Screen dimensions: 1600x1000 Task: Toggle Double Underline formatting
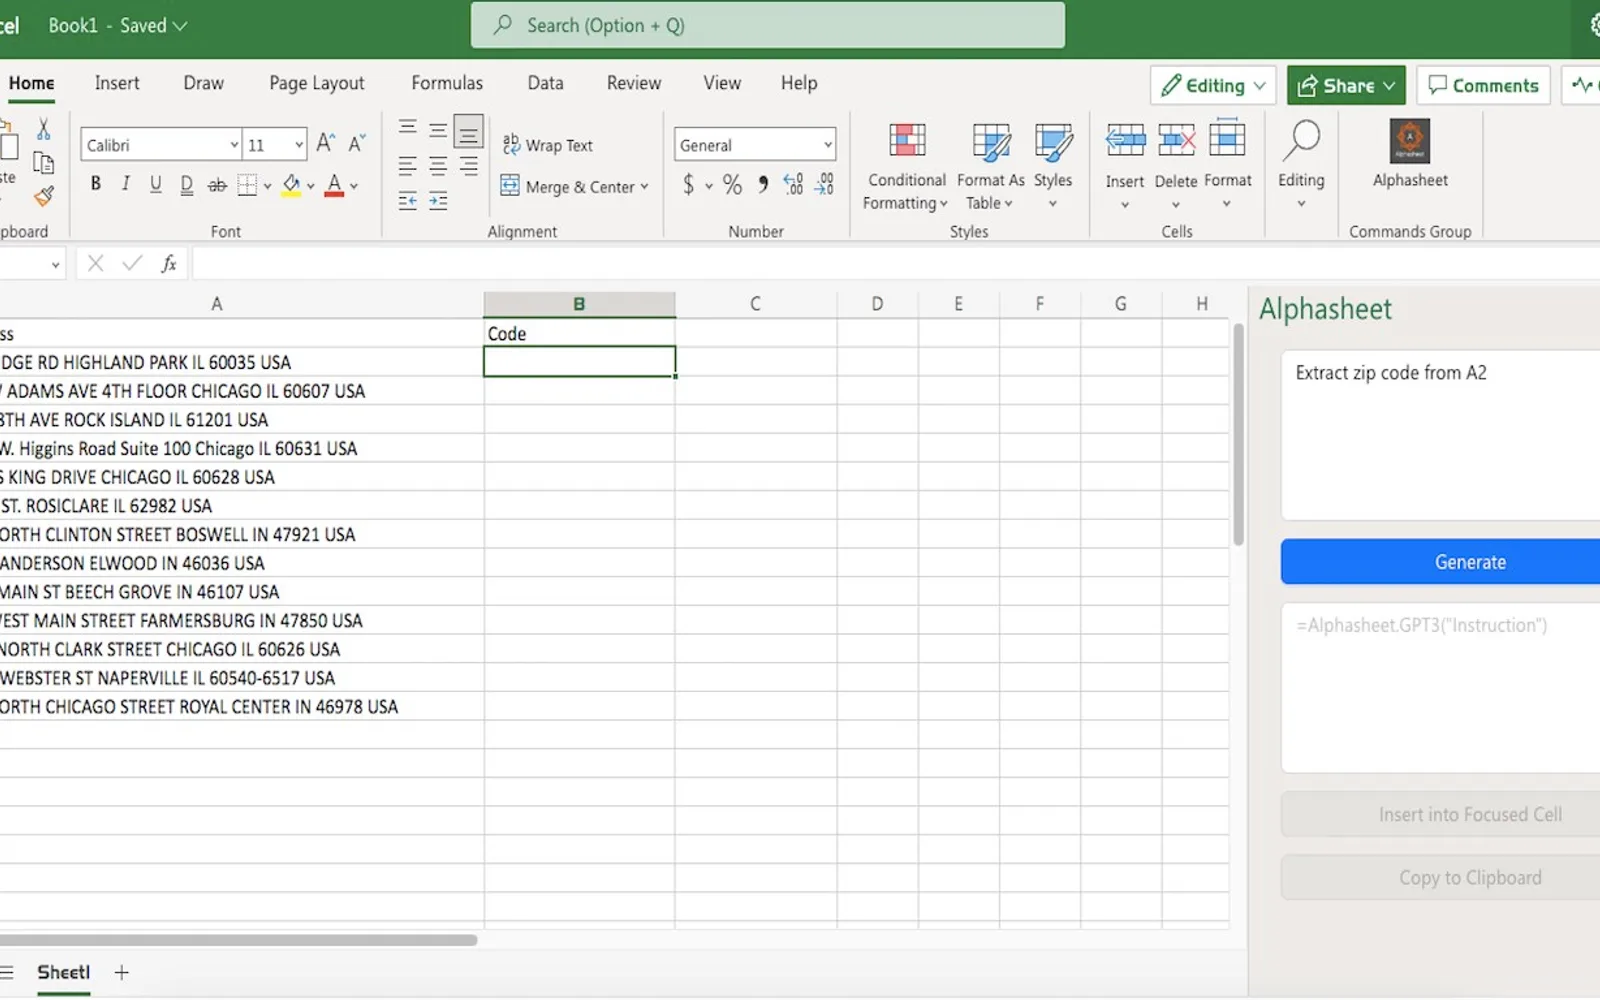(186, 184)
